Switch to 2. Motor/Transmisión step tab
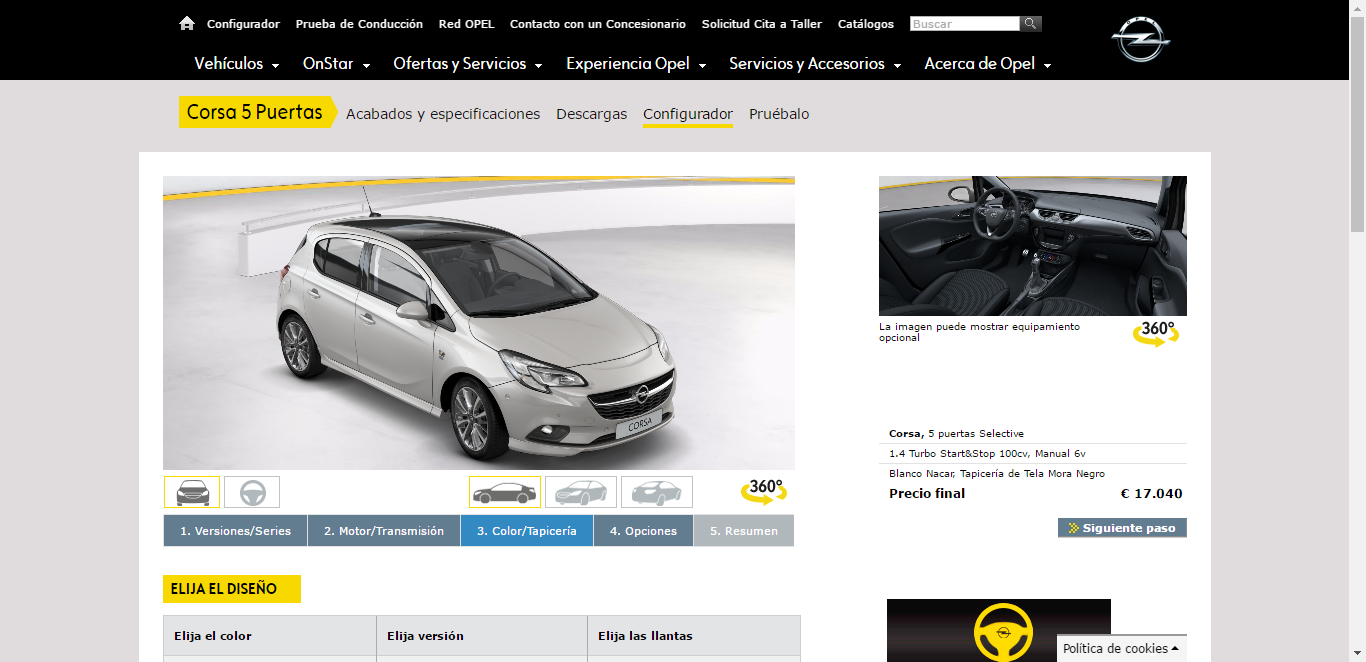This screenshot has width=1366, height=662. (384, 531)
